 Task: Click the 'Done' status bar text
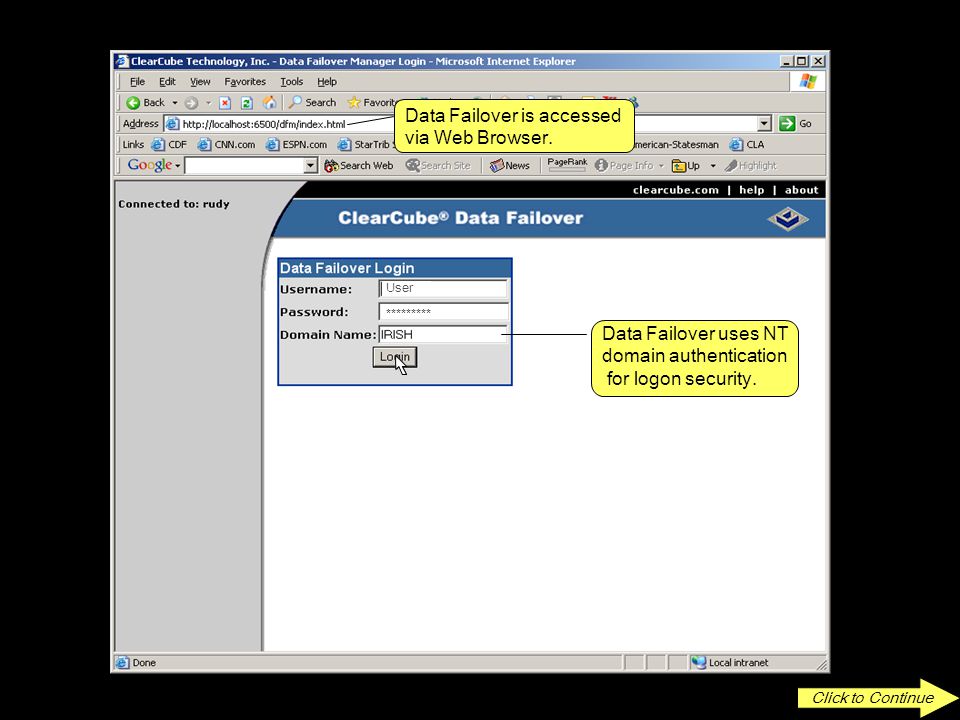click(144, 662)
